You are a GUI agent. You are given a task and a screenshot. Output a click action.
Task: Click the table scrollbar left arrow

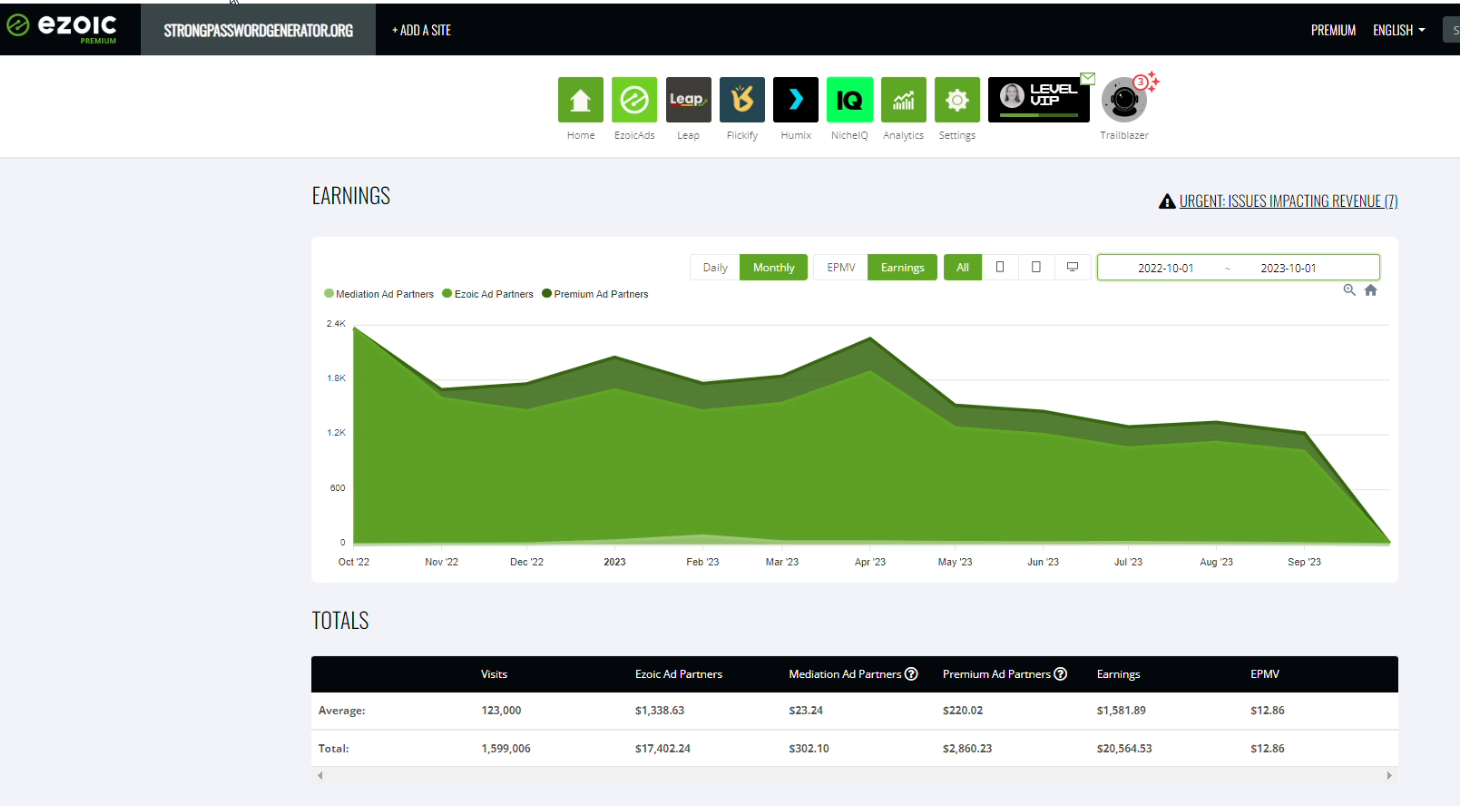tap(320, 775)
